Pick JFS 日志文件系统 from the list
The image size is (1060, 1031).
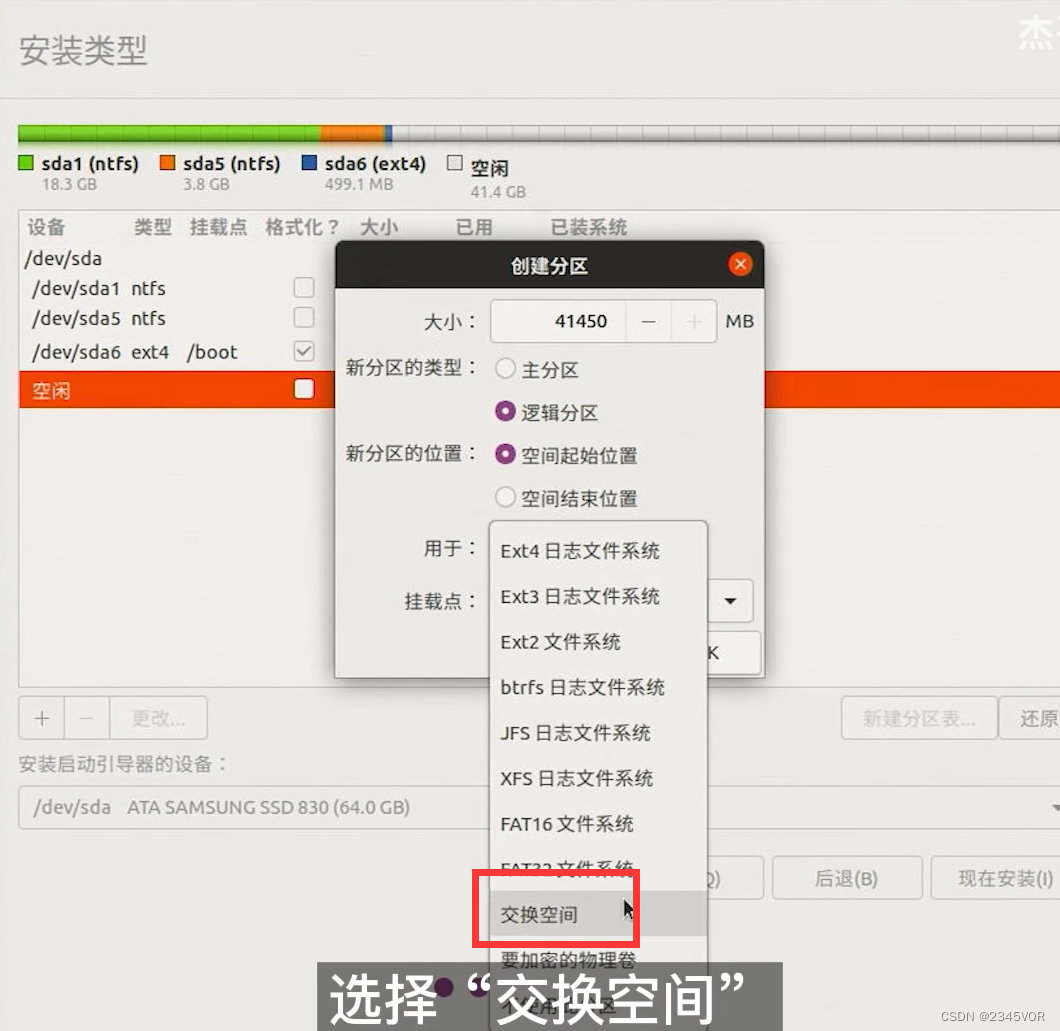[598, 733]
